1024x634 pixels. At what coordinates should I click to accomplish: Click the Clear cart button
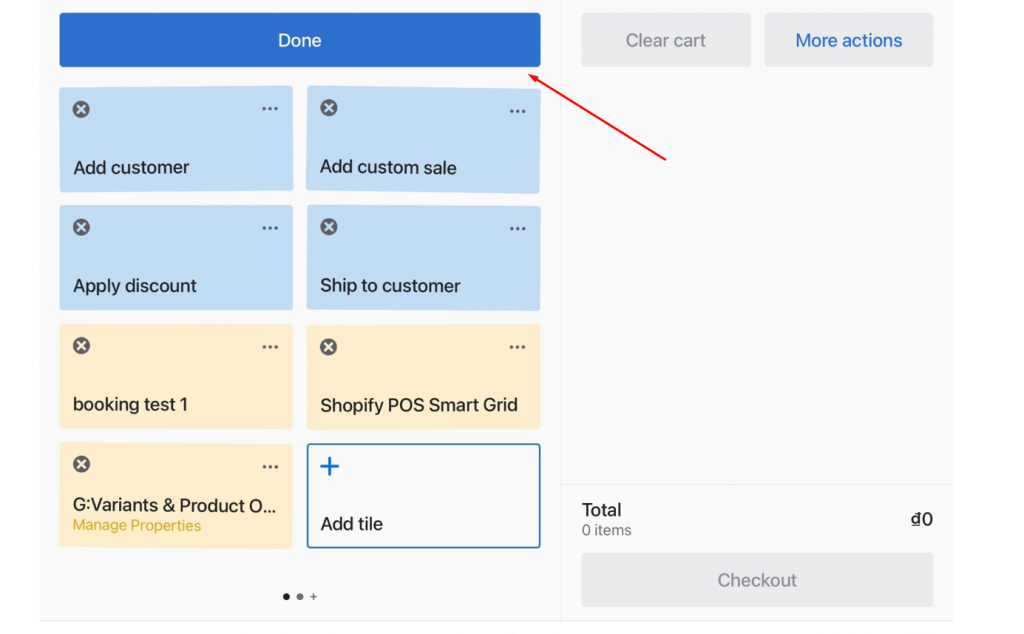665,40
